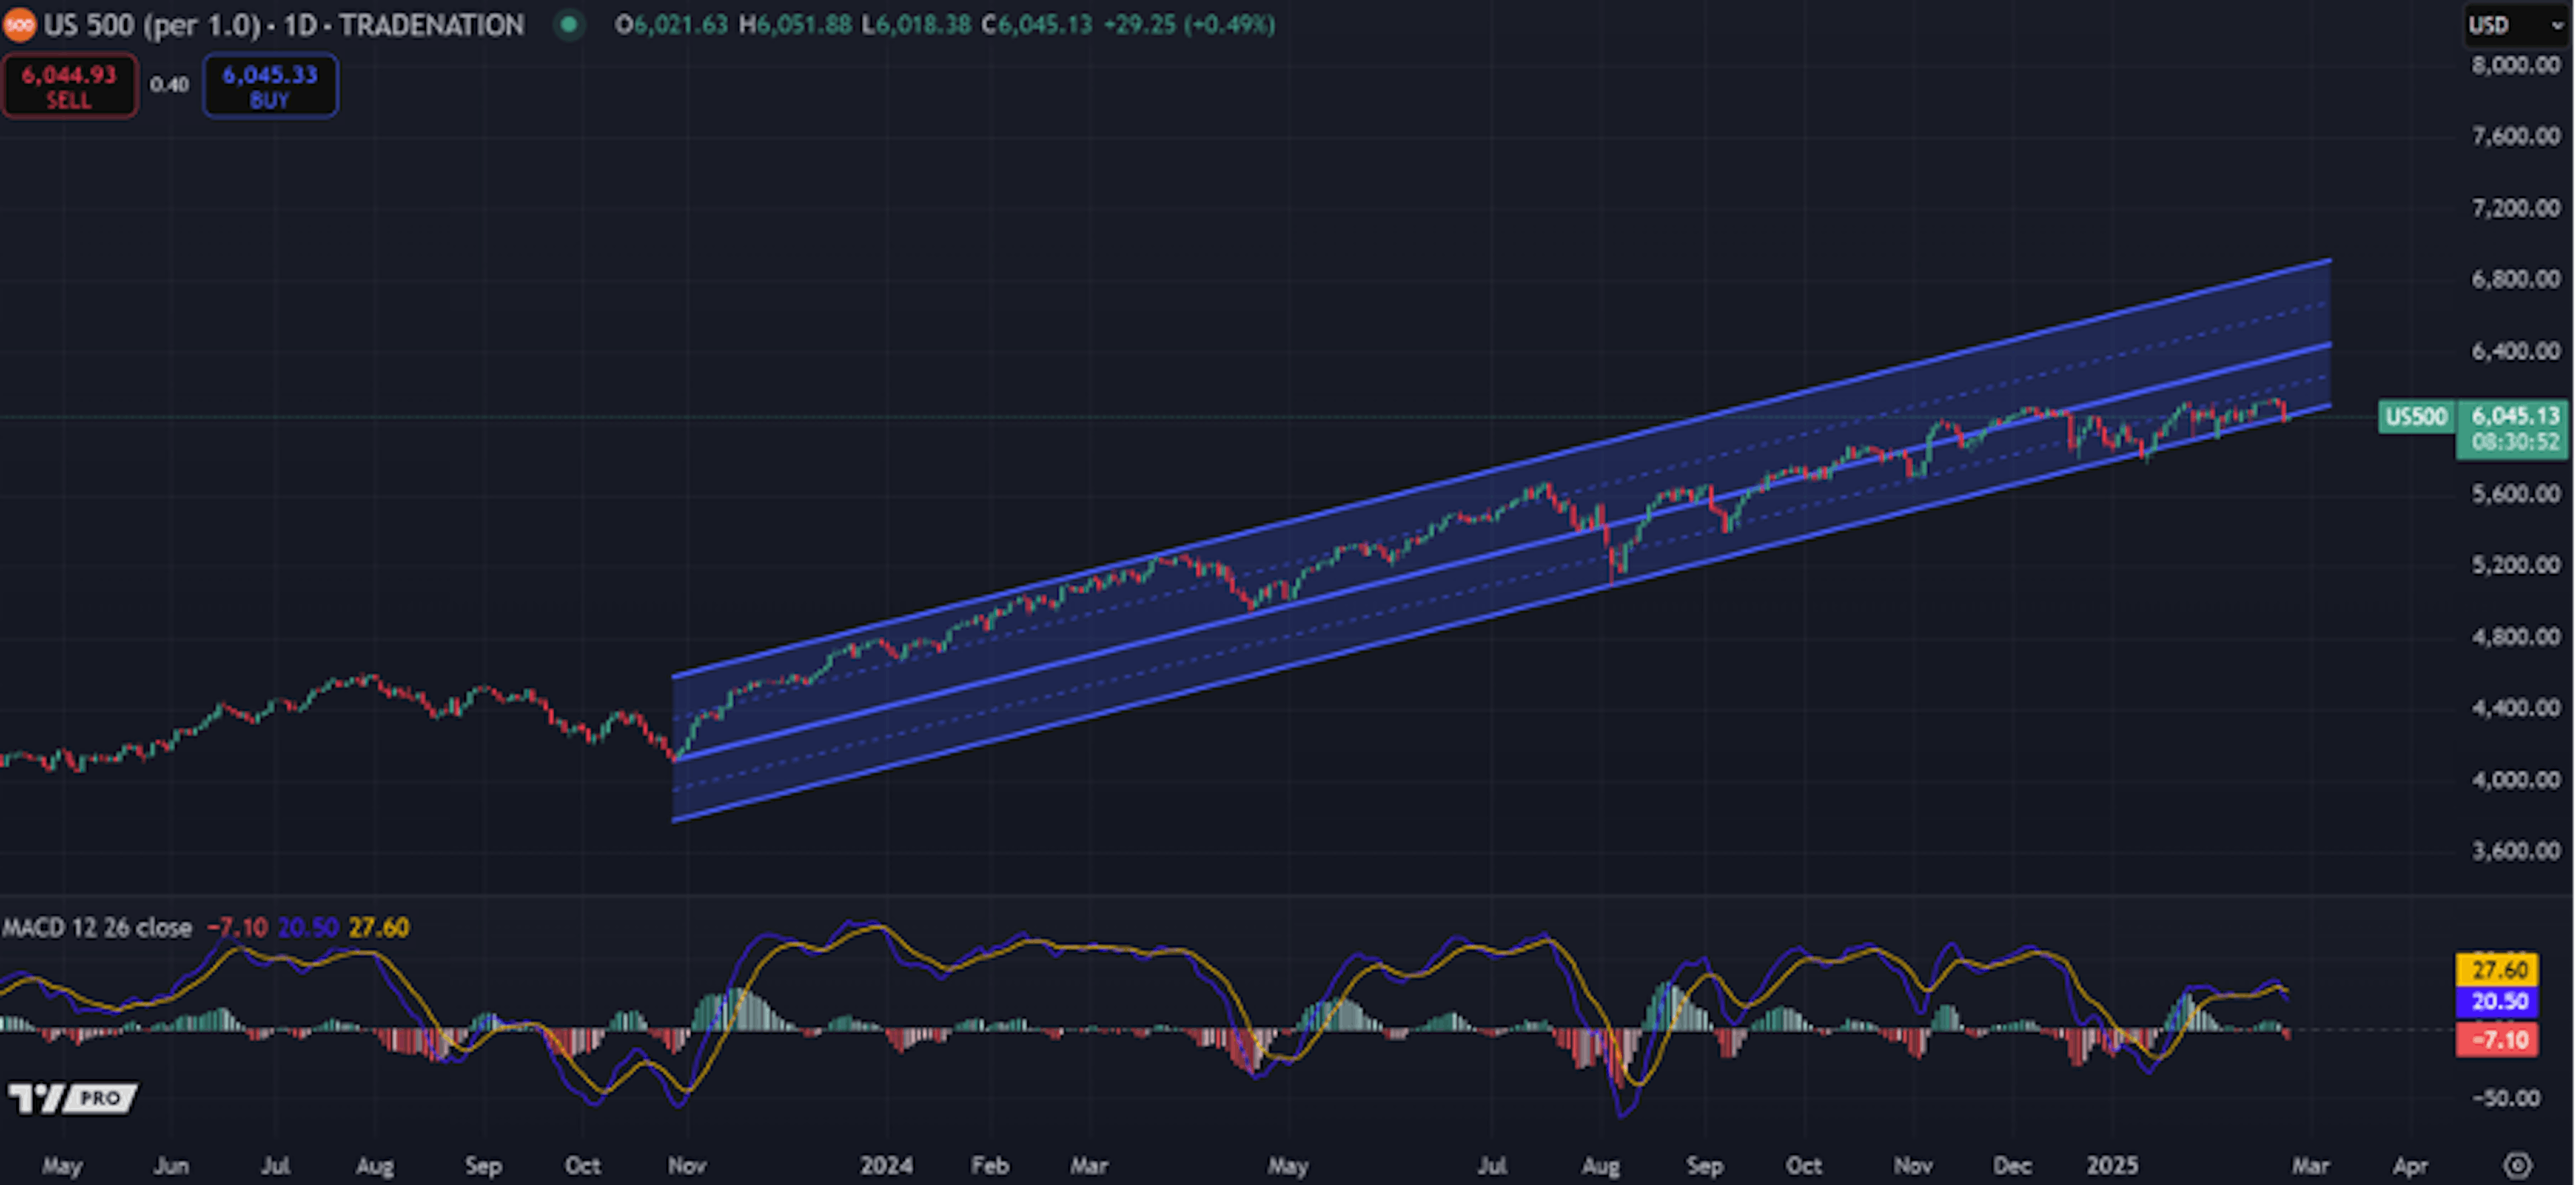This screenshot has width=2576, height=1185.
Task: Click the 5,600.00 price axis label
Action: click(x=2515, y=494)
